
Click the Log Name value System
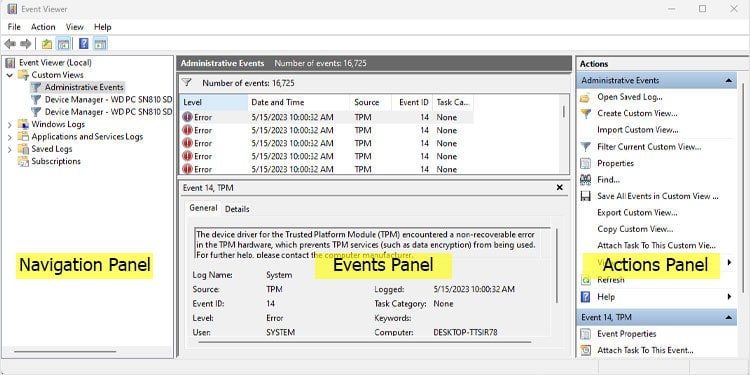[279, 275]
